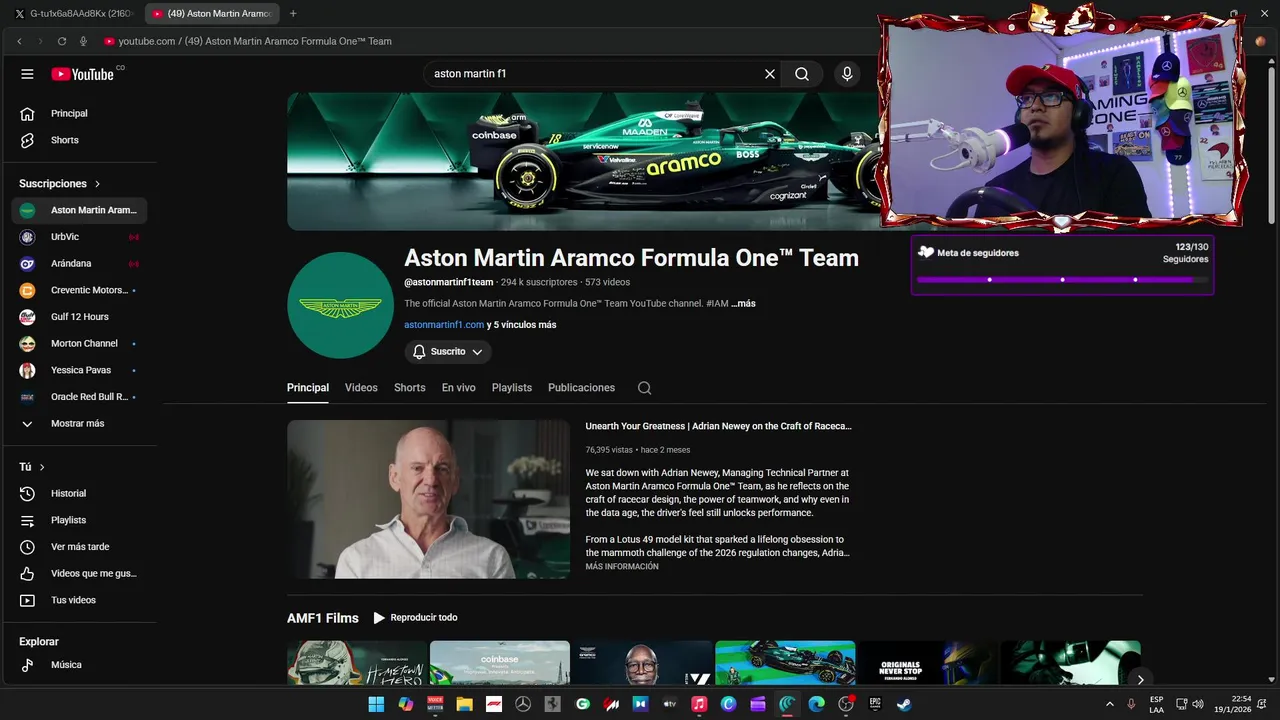Select the Principal channel tab
Viewport: 1280px width, 720px height.
pyautogui.click(x=308, y=388)
